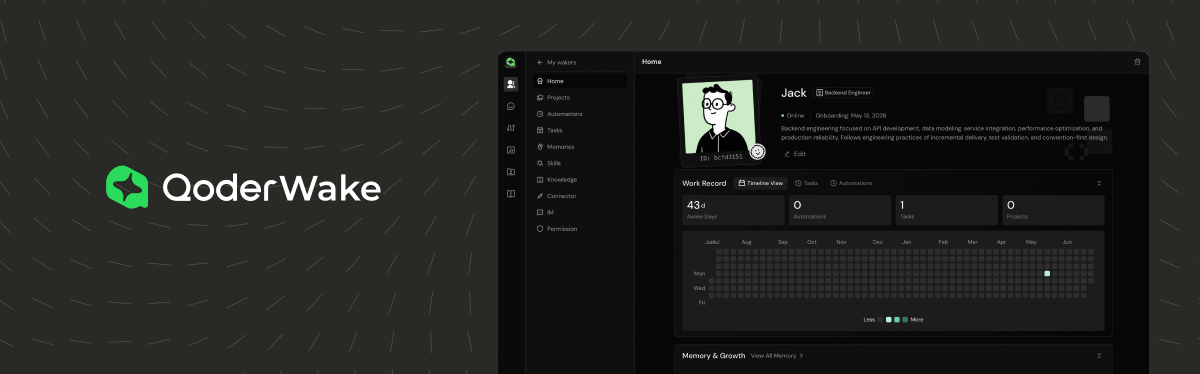
Task: Open Permission in the sidebar
Action: (x=580, y=229)
